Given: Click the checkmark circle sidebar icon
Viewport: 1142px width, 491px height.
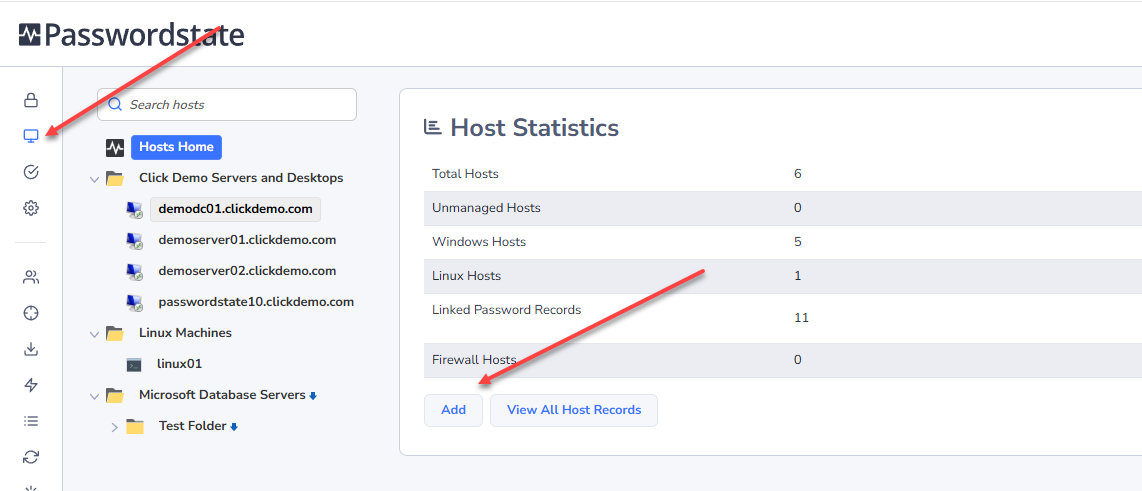Looking at the screenshot, I should (x=31, y=172).
